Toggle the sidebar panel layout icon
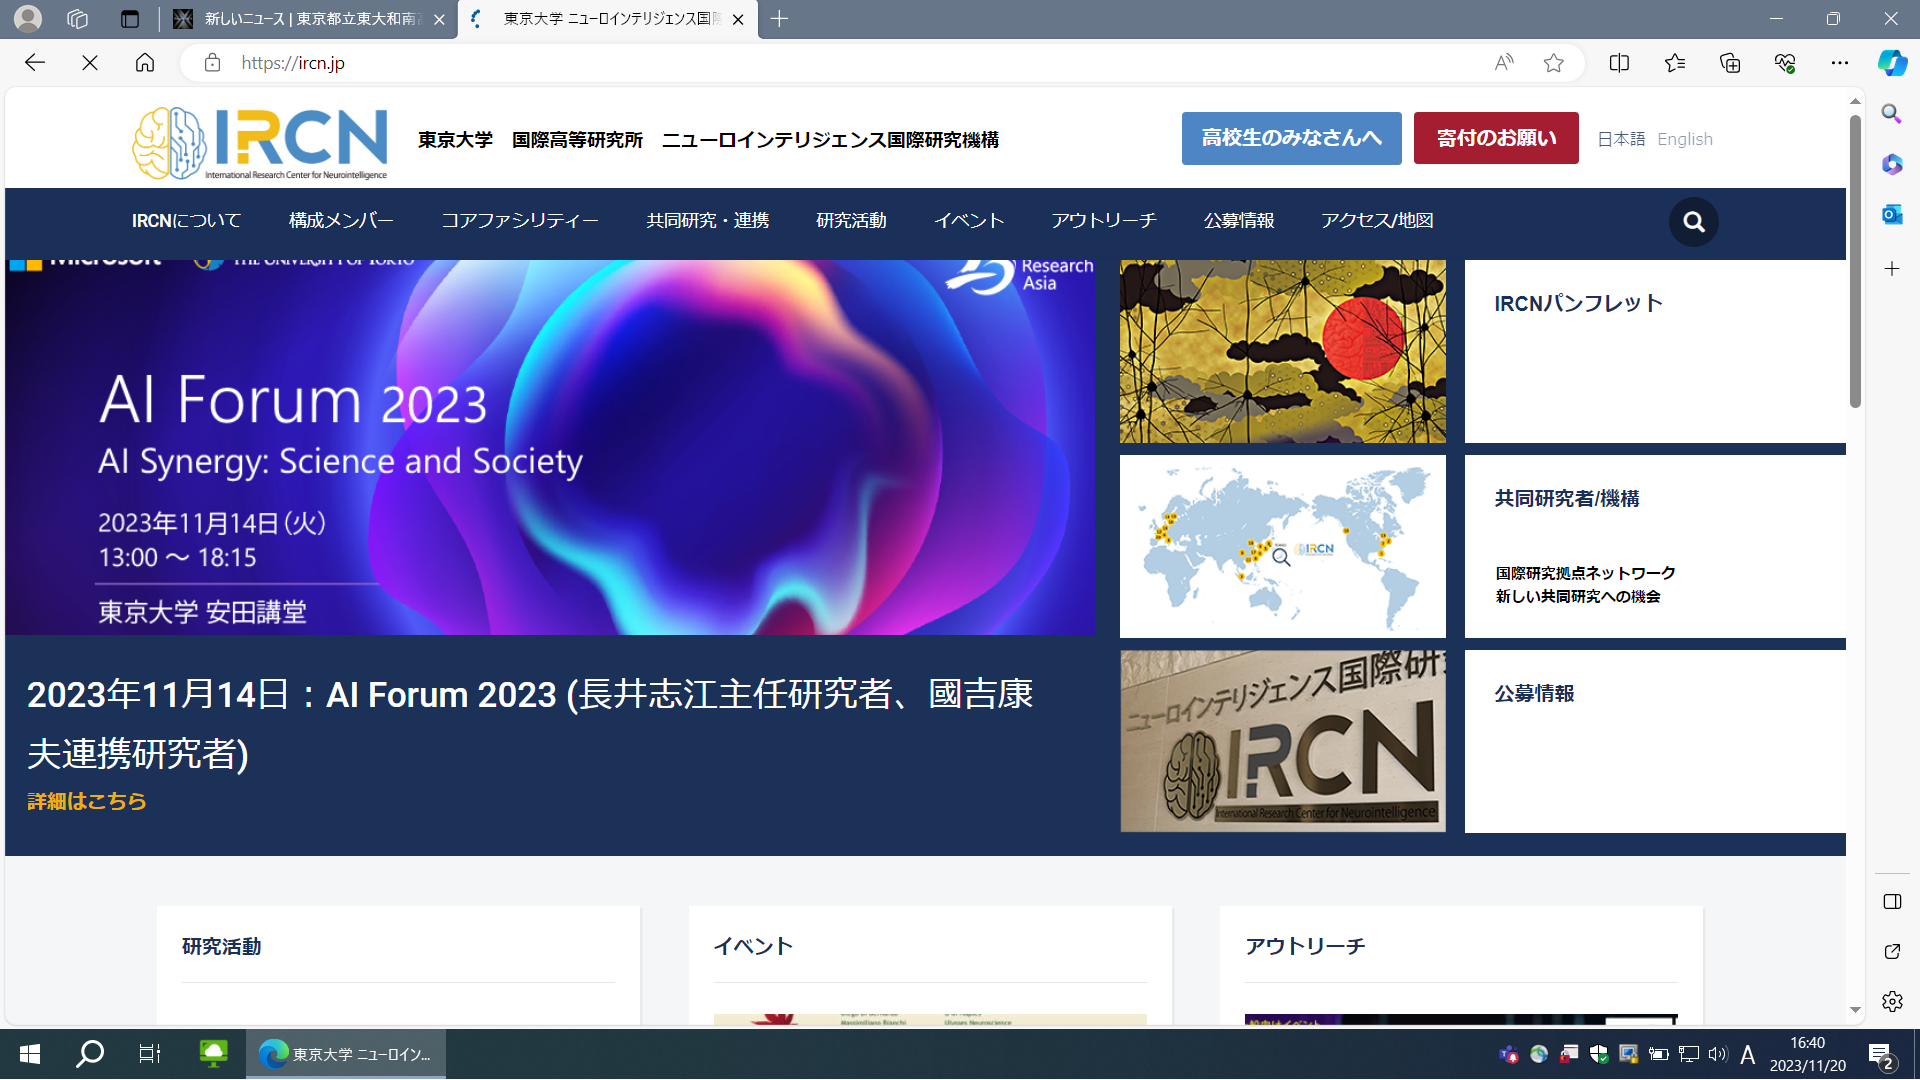 [1892, 901]
